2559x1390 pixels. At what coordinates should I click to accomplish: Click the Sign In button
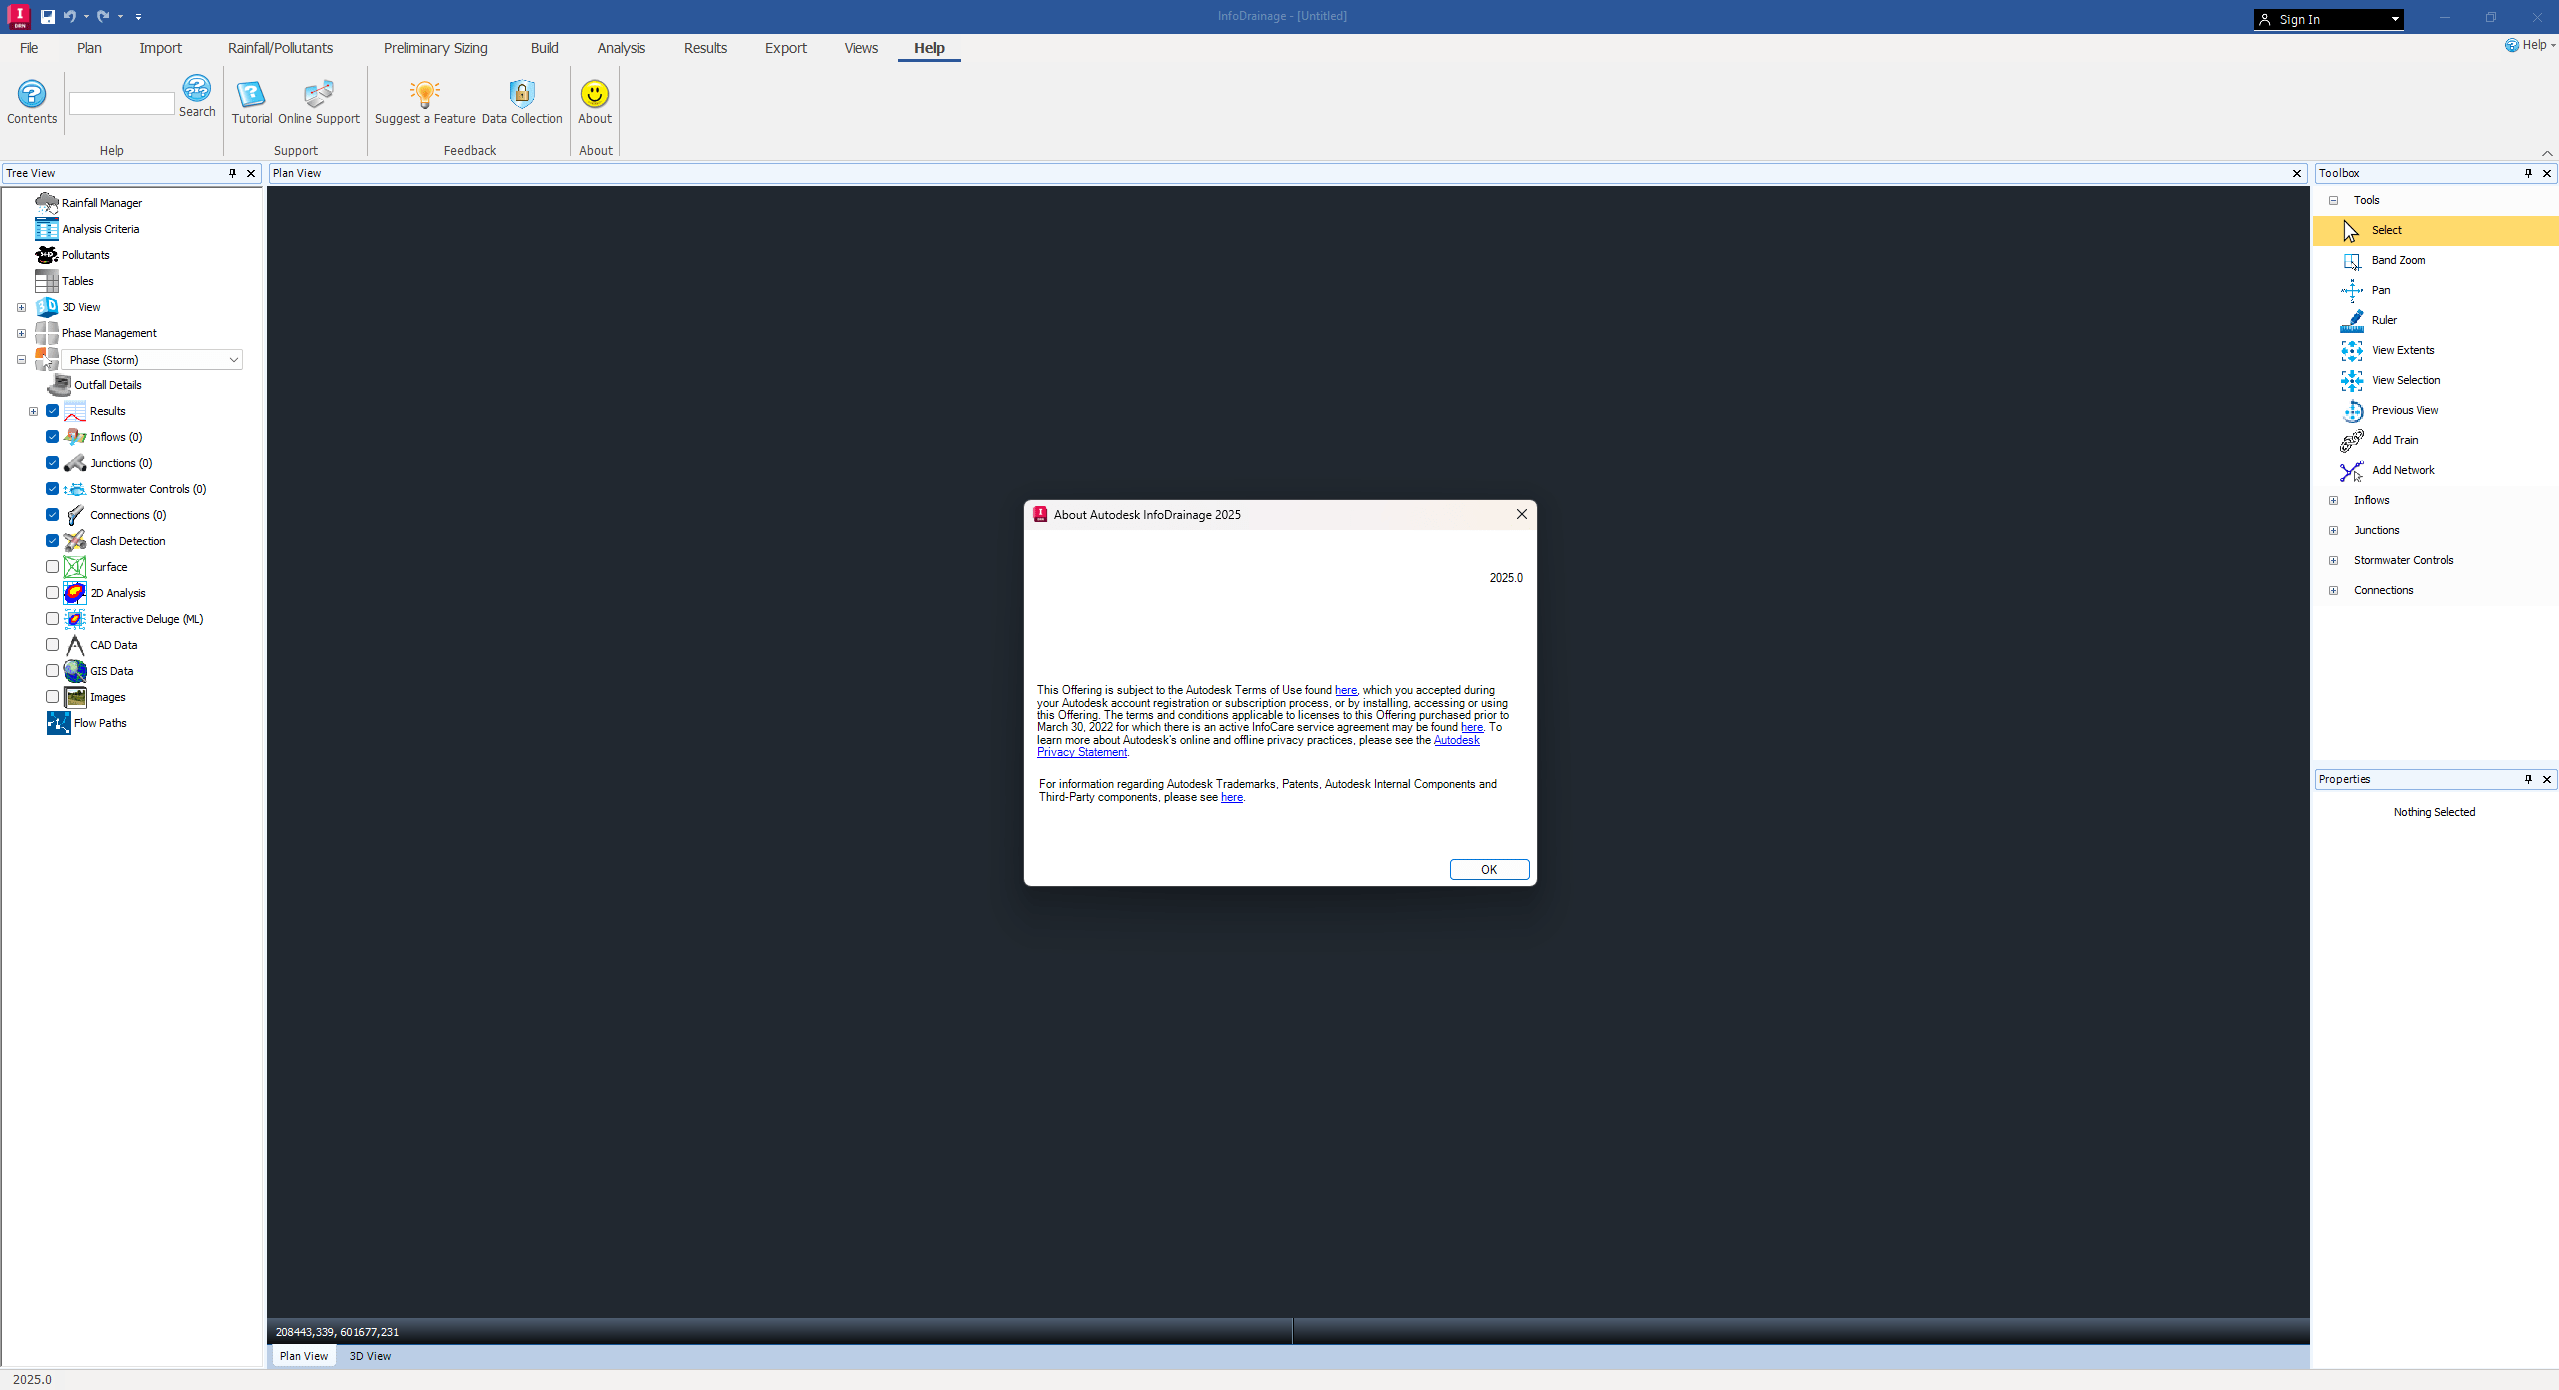[2328, 19]
